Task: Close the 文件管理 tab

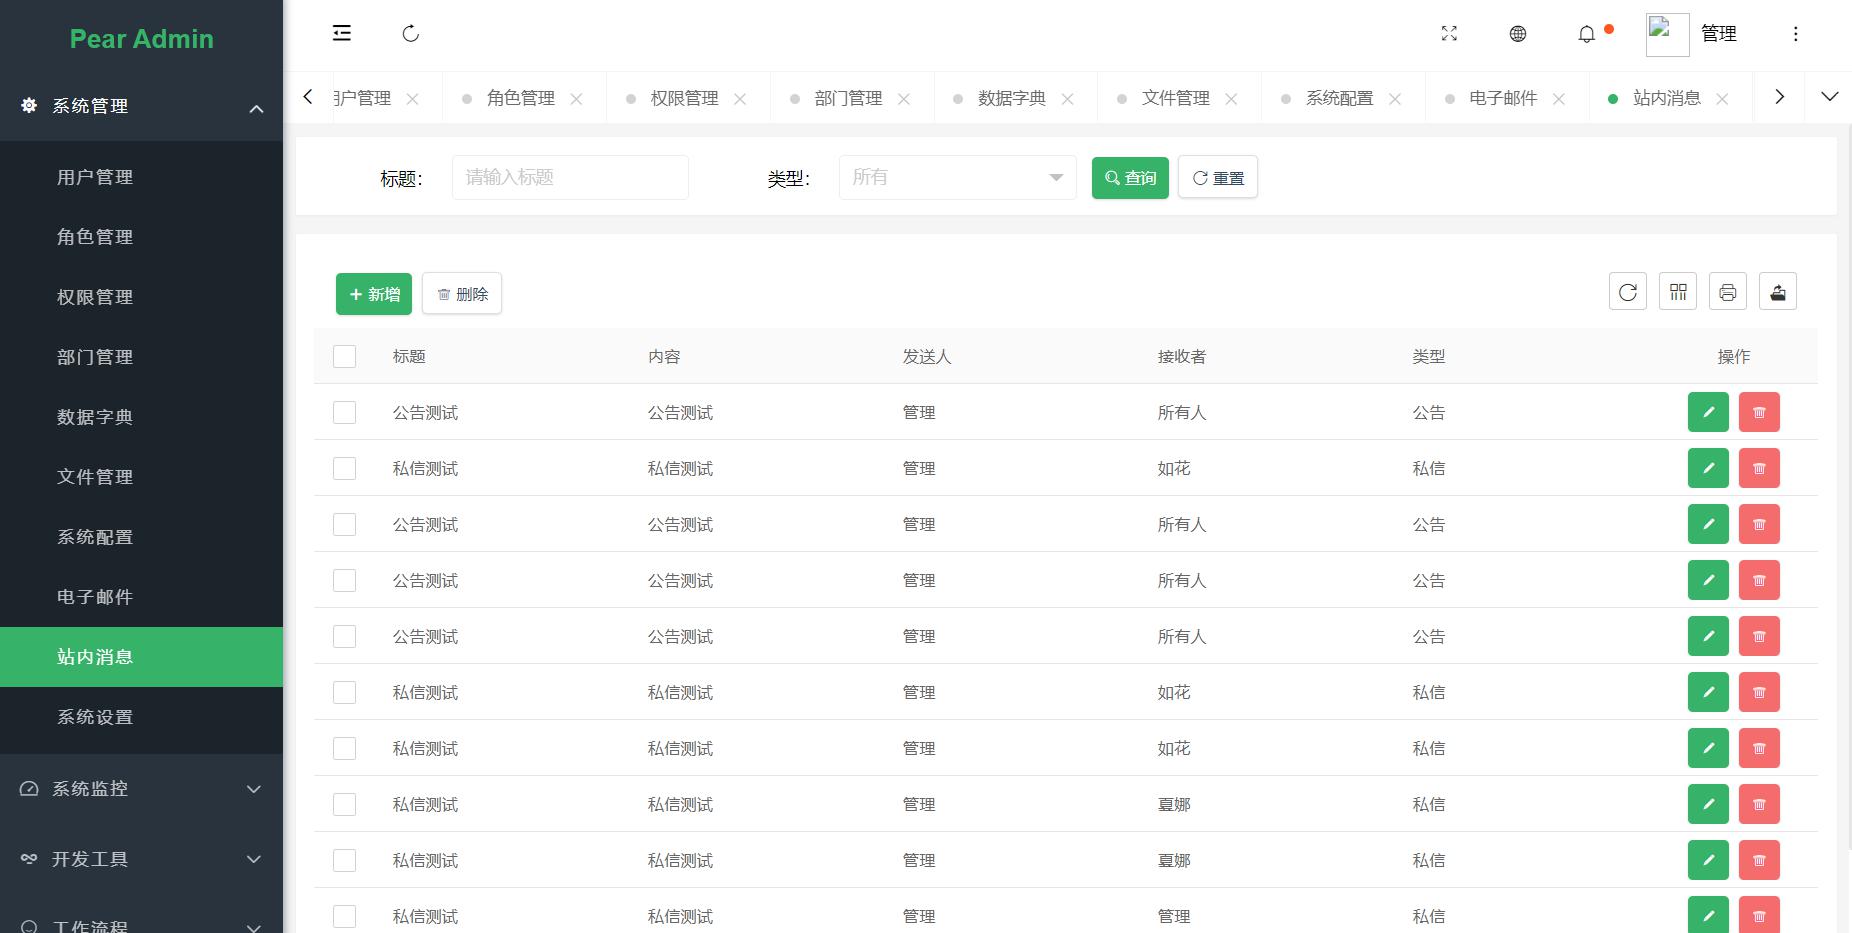Action: pos(1232,99)
